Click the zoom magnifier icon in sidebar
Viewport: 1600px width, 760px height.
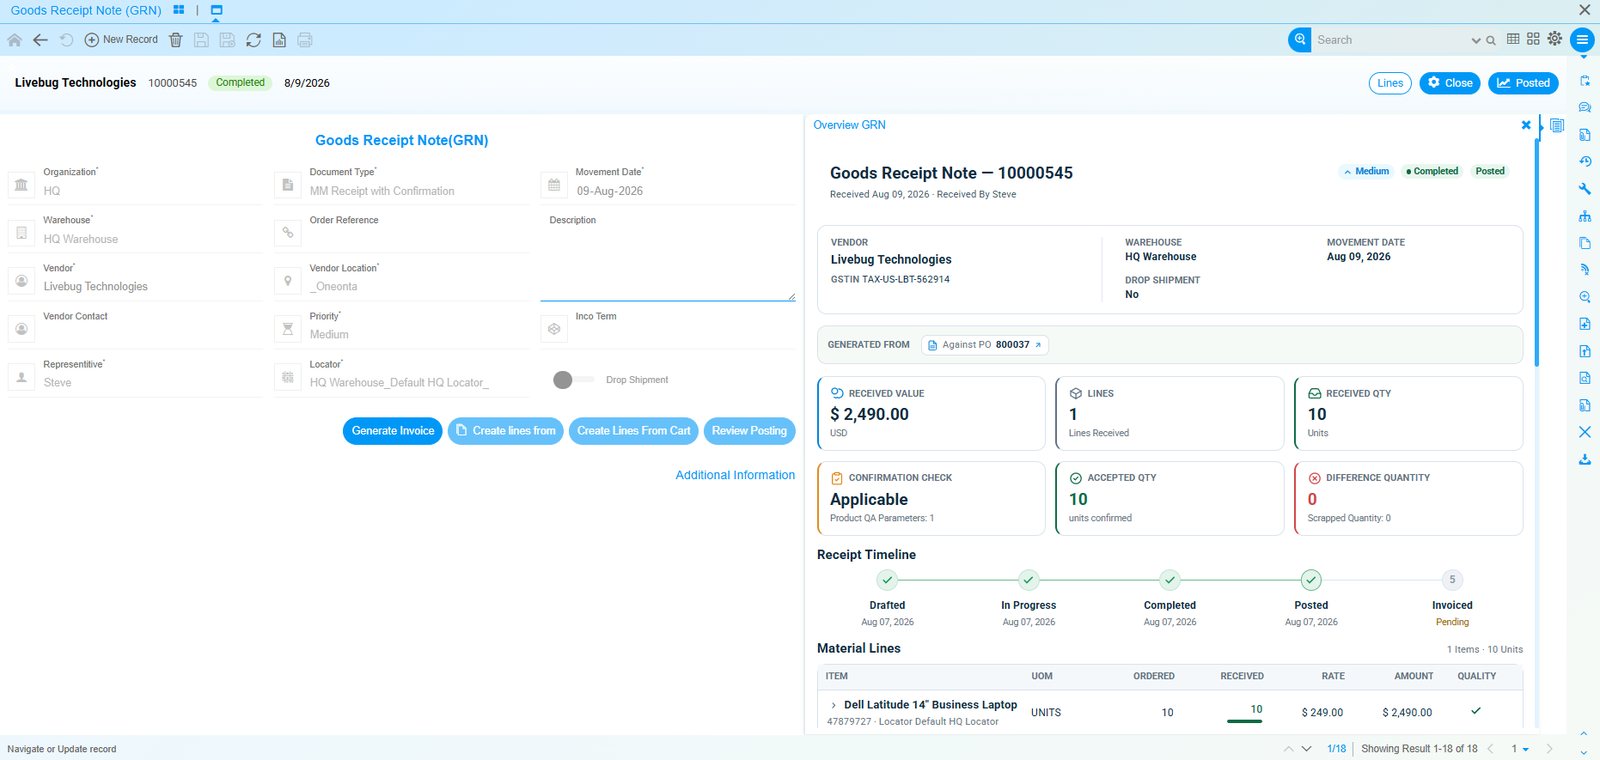[x=1584, y=297]
